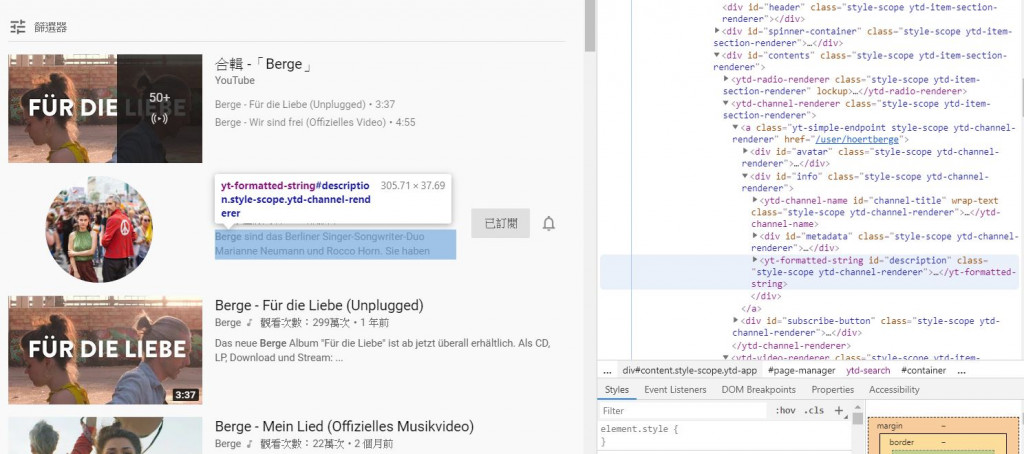Toggle the :hov element state button
The image size is (1024, 454).
(785, 411)
